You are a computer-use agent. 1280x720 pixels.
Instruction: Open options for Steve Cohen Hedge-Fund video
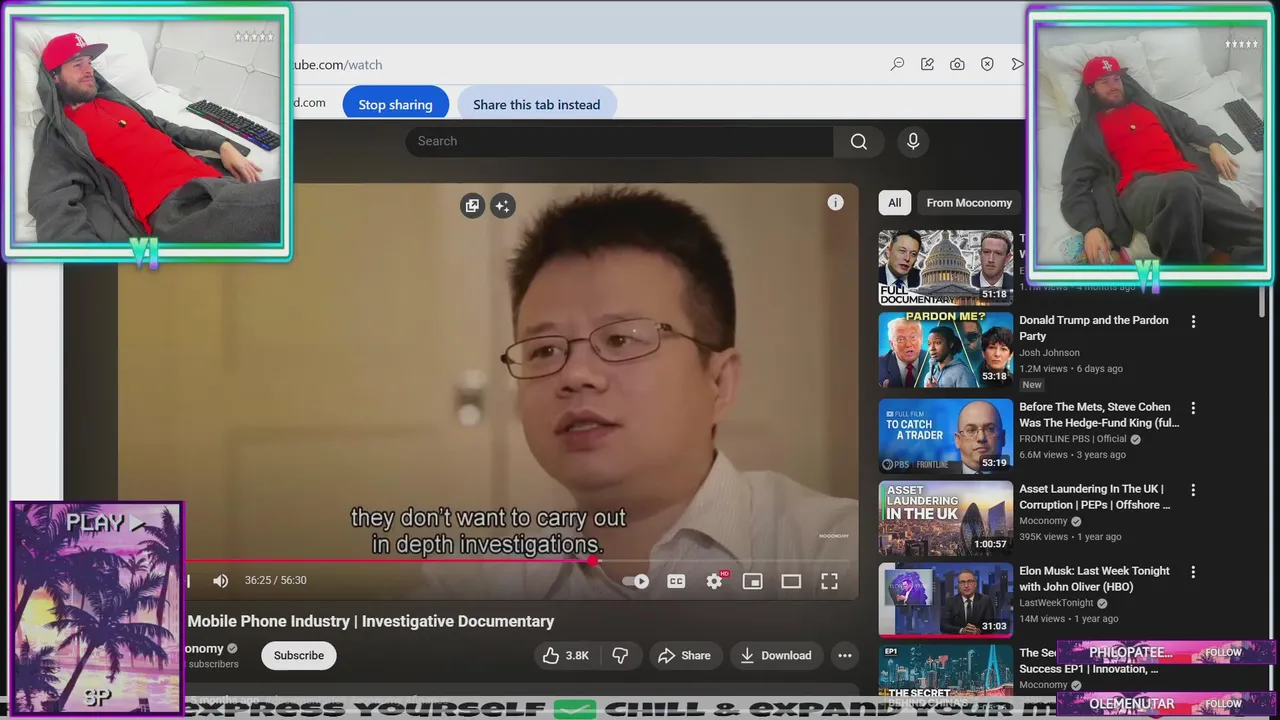pos(1193,408)
